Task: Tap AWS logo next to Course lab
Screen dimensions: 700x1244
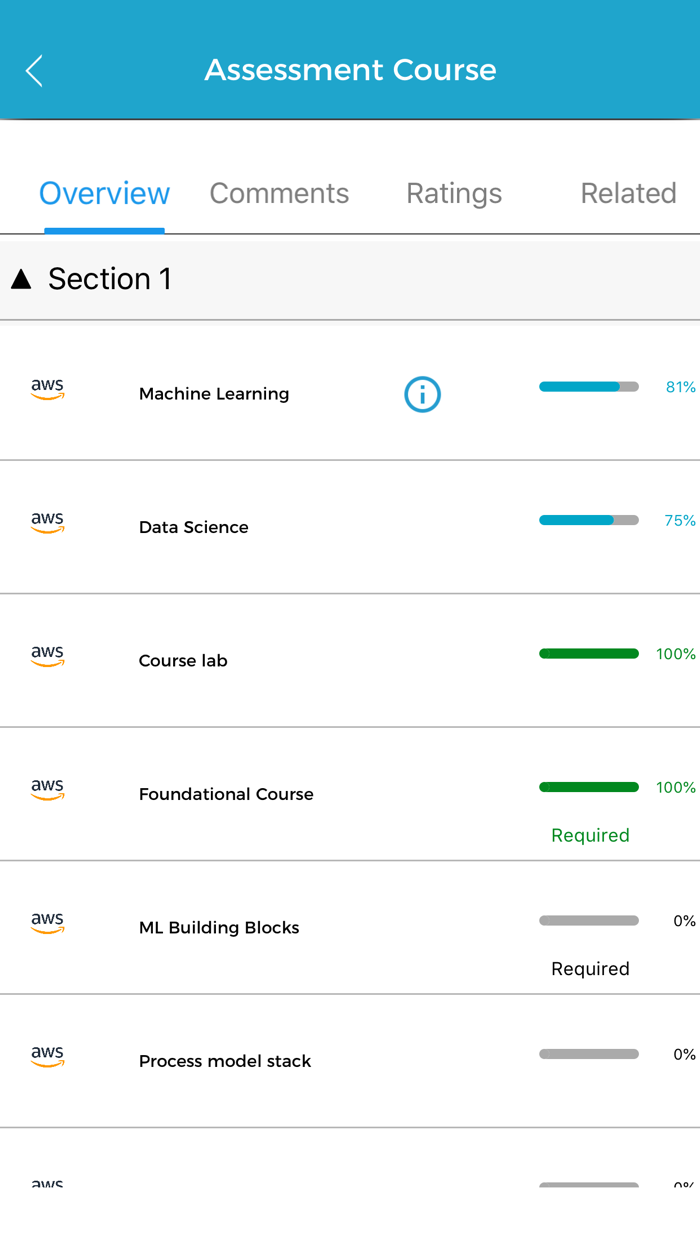Action: (x=47, y=656)
